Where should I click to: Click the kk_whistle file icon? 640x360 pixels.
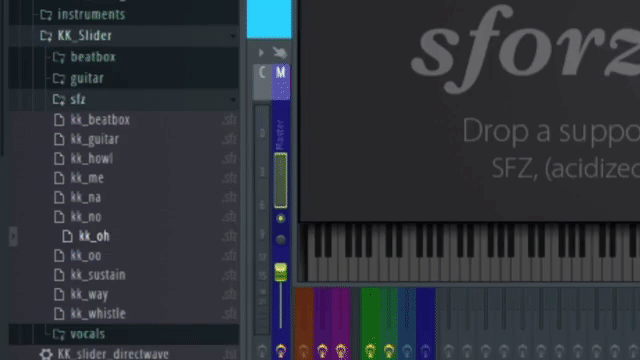coord(59,313)
